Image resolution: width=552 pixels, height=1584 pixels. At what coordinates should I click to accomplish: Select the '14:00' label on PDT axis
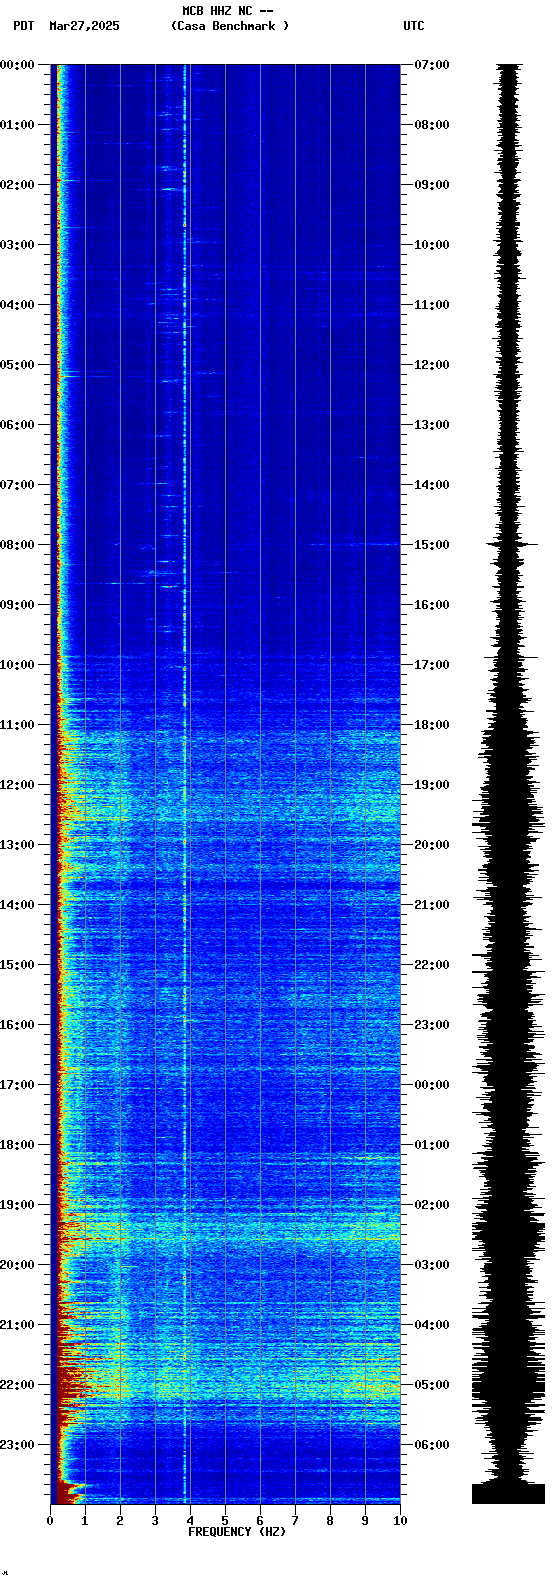point(17,905)
